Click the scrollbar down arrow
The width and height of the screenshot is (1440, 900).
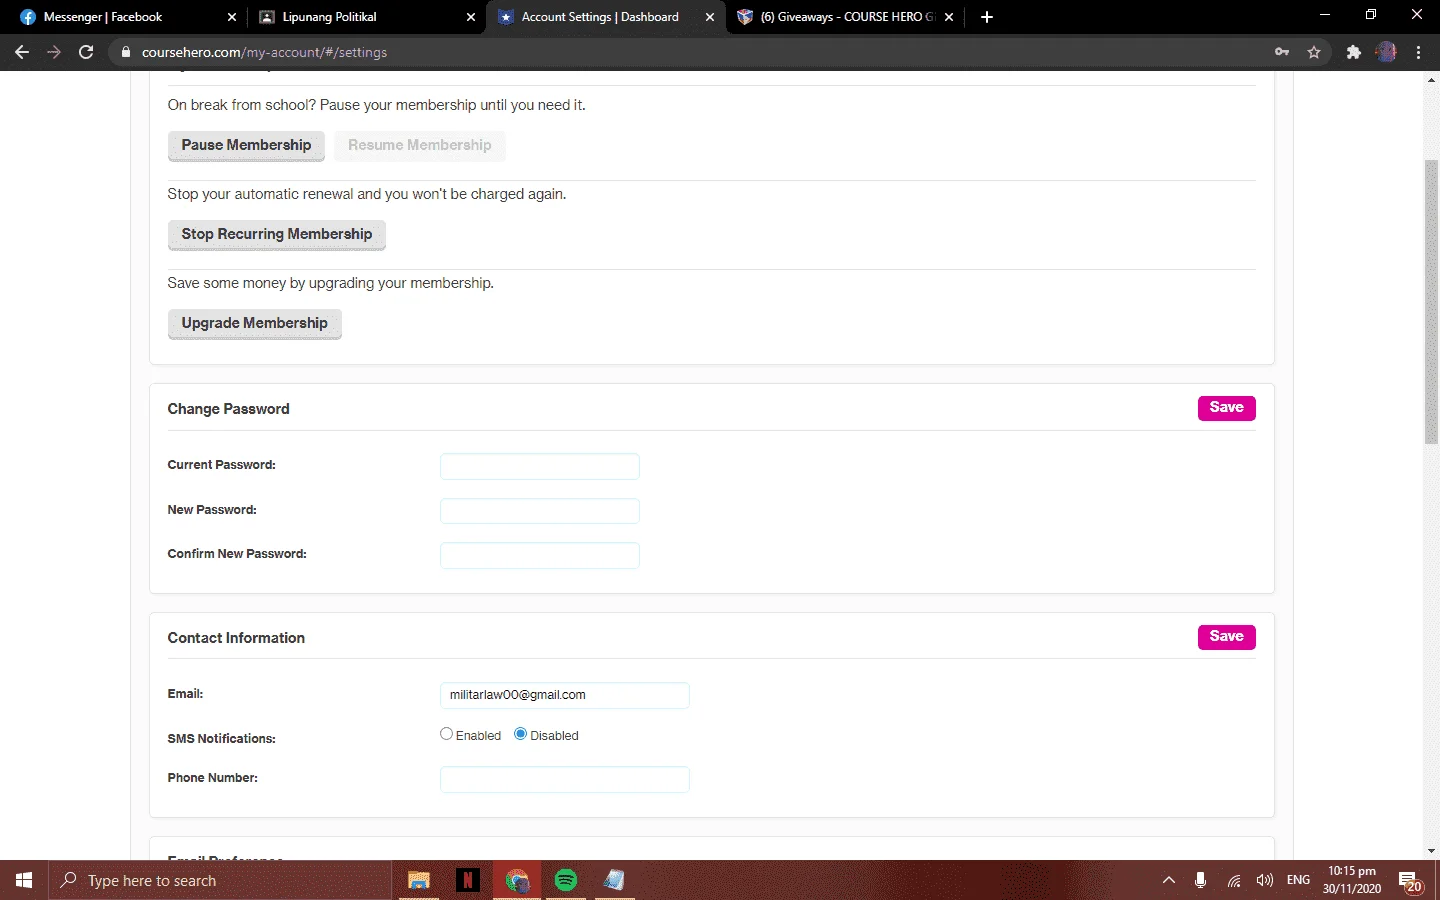coord(1431,851)
